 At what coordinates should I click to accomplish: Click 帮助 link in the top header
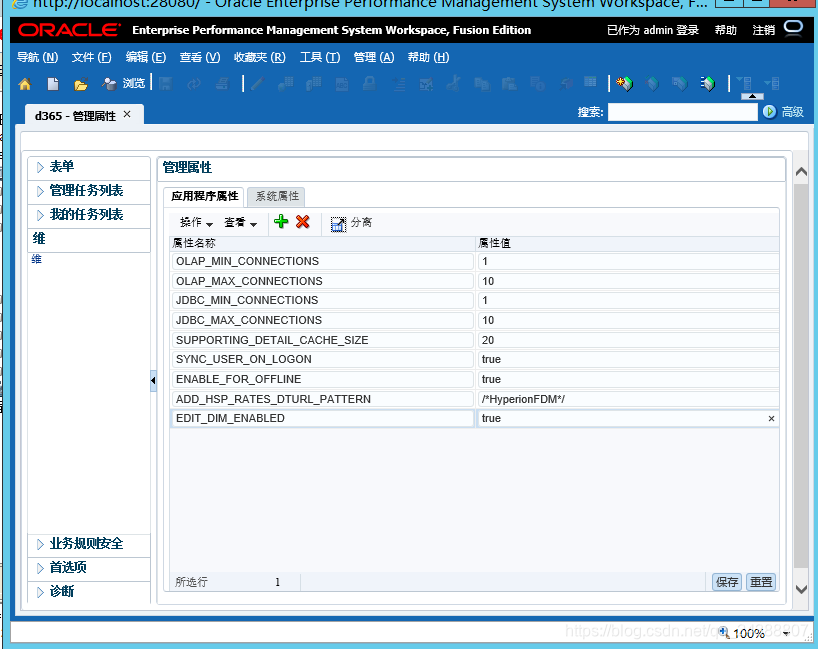pos(726,30)
